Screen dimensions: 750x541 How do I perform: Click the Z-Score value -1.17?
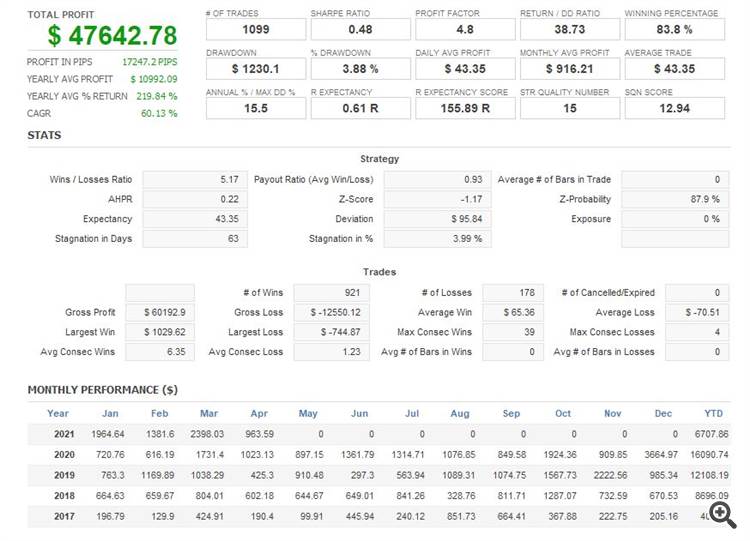(x=437, y=199)
